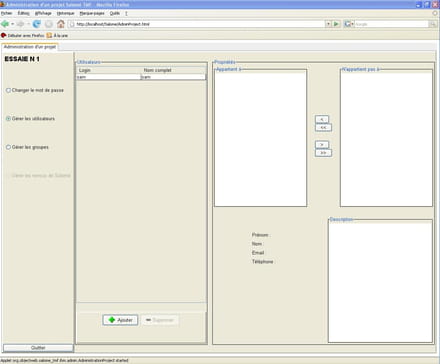Click inside the Appartient à list box
440x364 pixels.
pos(260,139)
